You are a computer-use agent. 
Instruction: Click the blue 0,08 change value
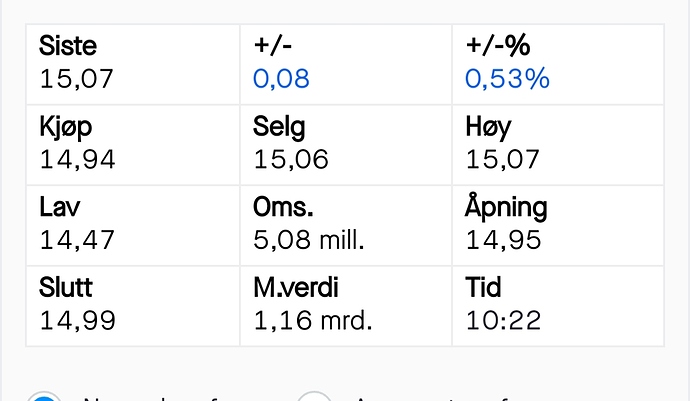click(281, 79)
